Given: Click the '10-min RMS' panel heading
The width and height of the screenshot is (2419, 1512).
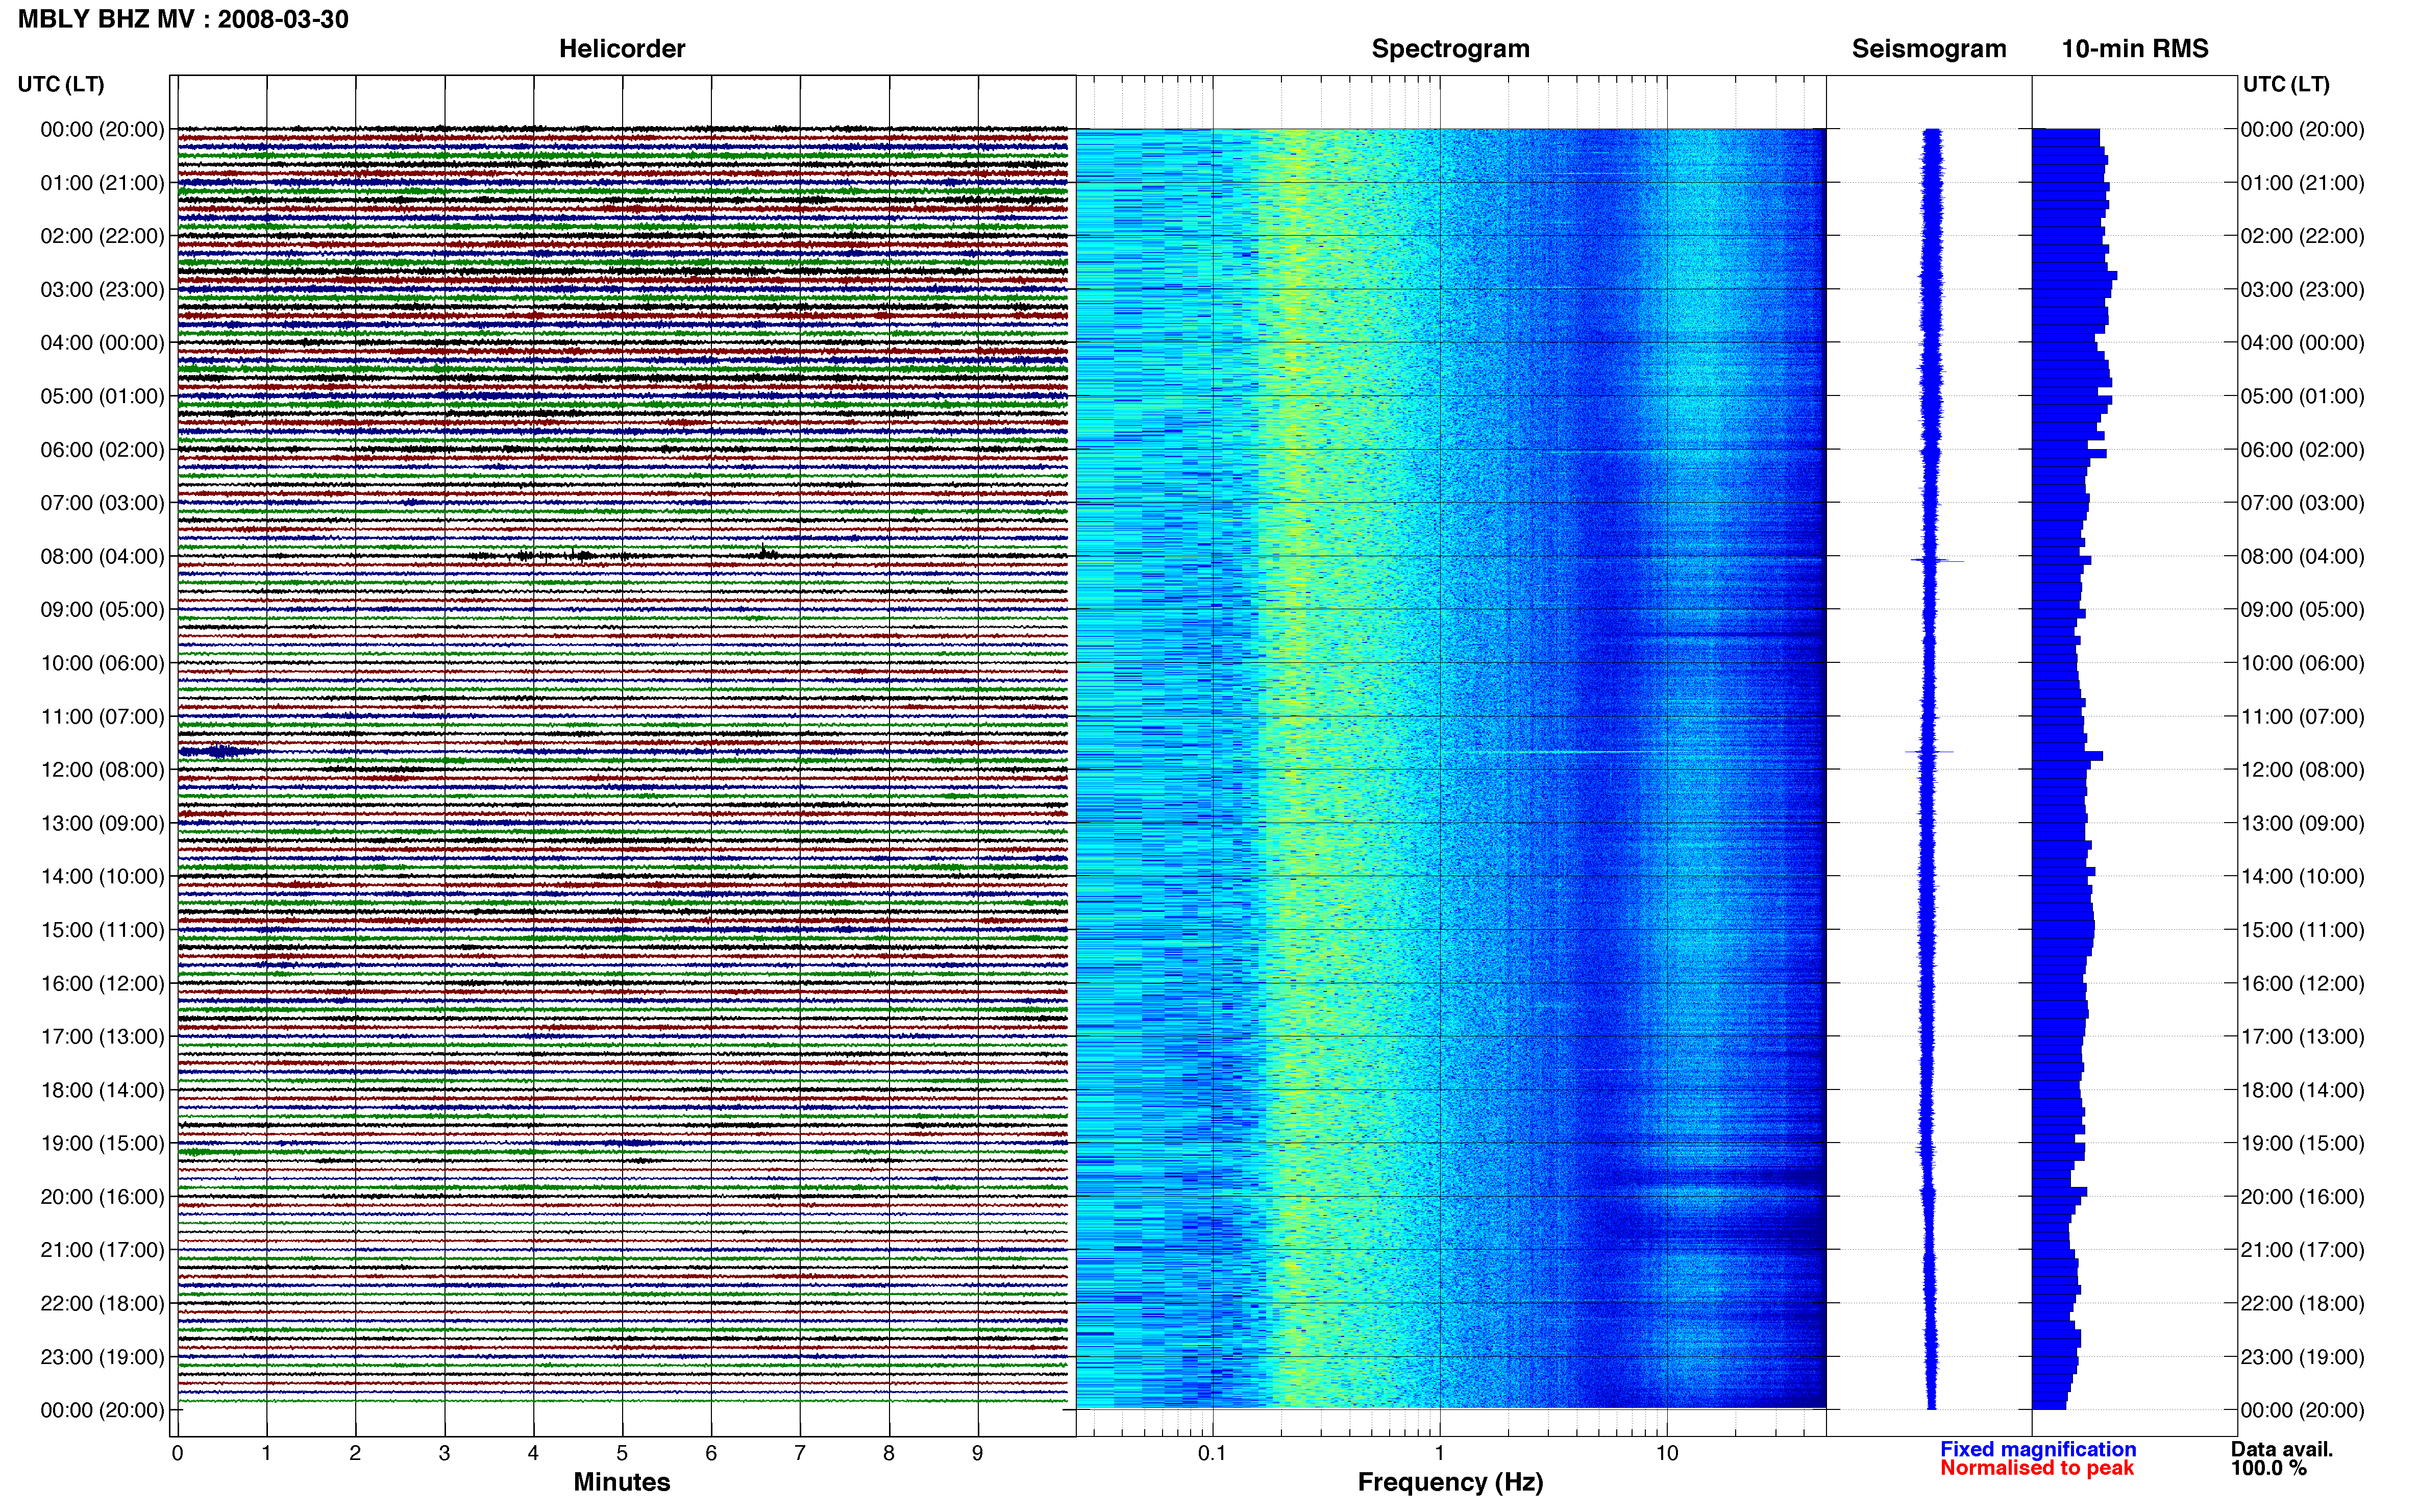Looking at the screenshot, I should (2135, 49).
